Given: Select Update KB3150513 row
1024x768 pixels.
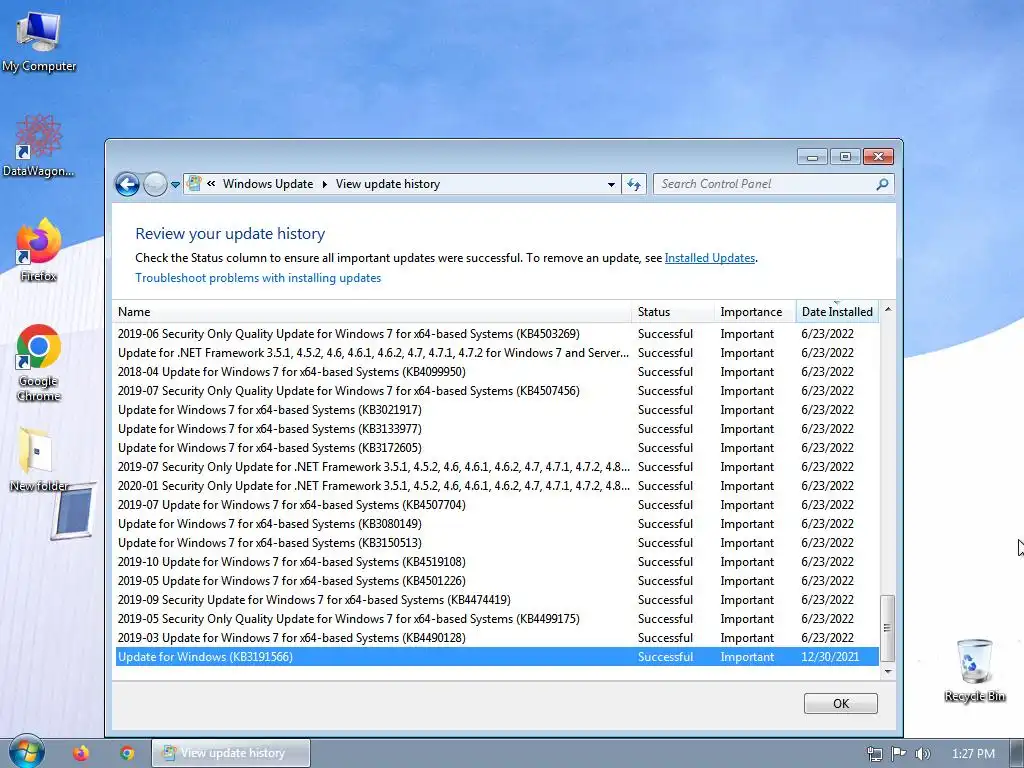Looking at the screenshot, I should point(497,543).
